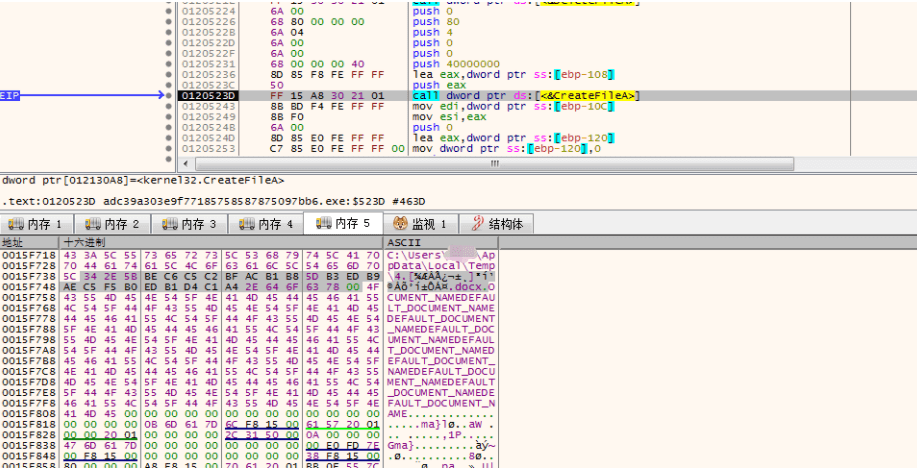This screenshot has height=470, width=917.
Task: Toggle breakpoint dot at address 01205236
Action: click(x=169, y=74)
